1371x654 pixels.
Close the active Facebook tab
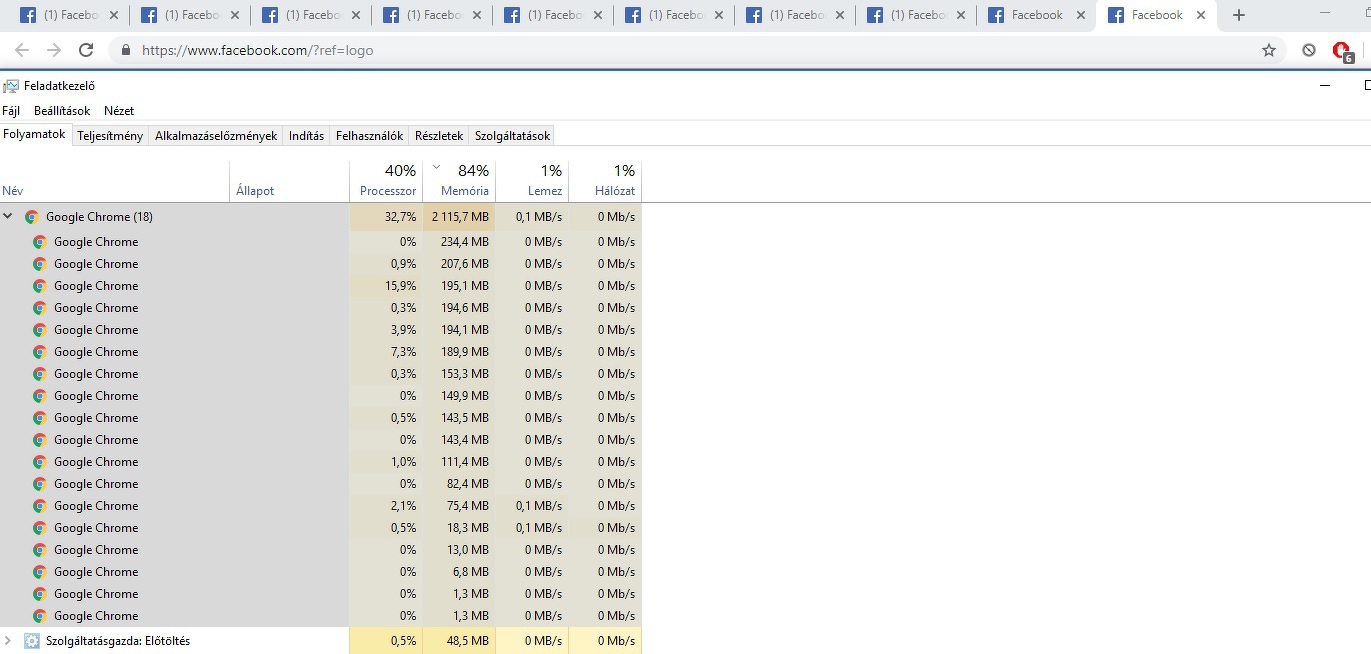pos(1200,15)
